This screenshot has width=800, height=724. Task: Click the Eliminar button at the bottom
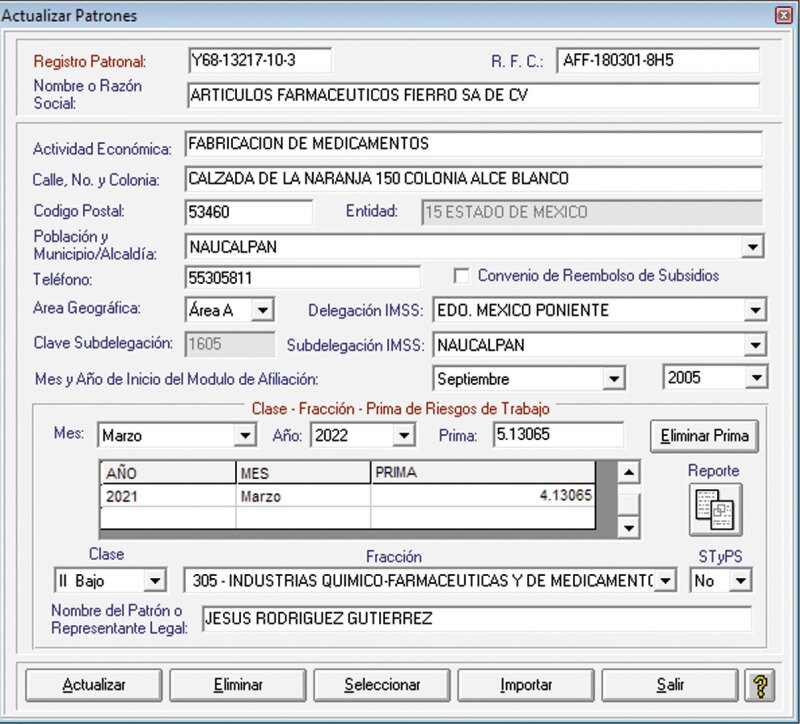(x=238, y=685)
